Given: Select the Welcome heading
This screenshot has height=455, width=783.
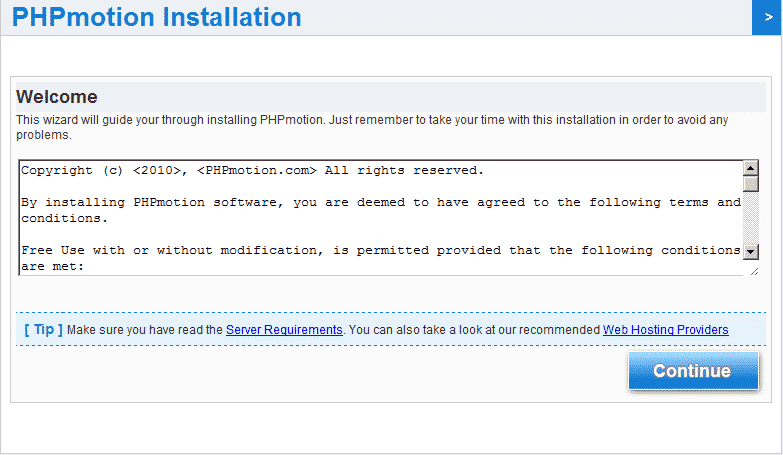Looking at the screenshot, I should tap(57, 97).
